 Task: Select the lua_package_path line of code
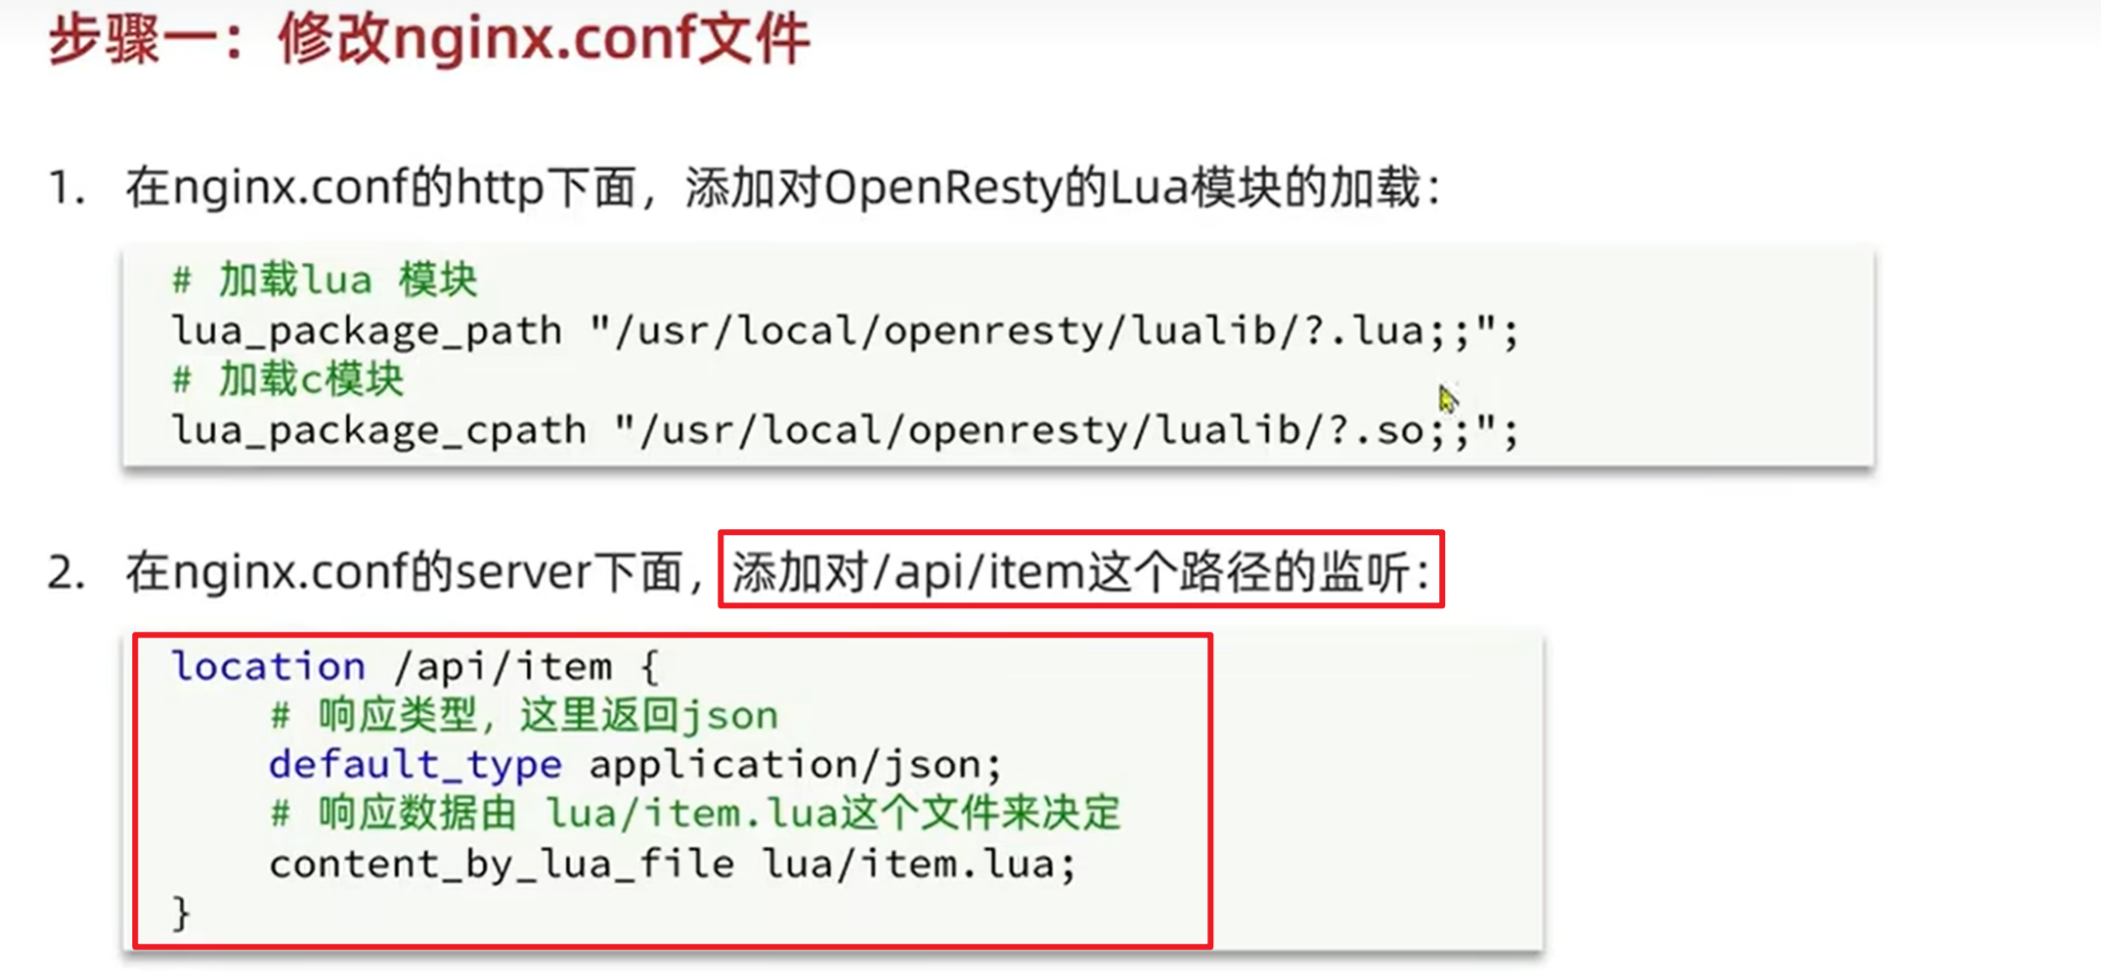[x=845, y=331]
